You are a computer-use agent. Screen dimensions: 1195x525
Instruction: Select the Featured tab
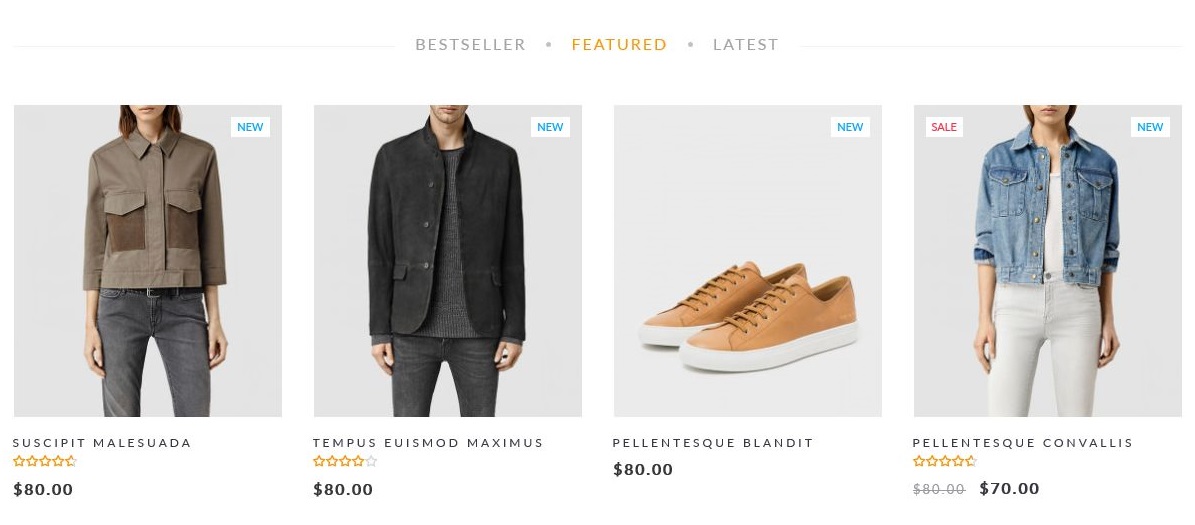point(619,44)
